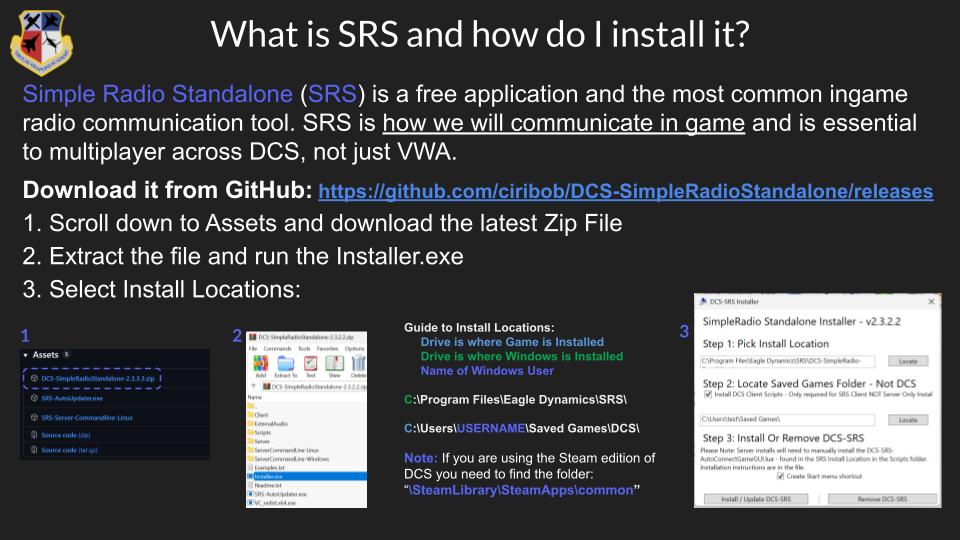Click the up-one-level arrow in archive window

[x=253, y=386]
